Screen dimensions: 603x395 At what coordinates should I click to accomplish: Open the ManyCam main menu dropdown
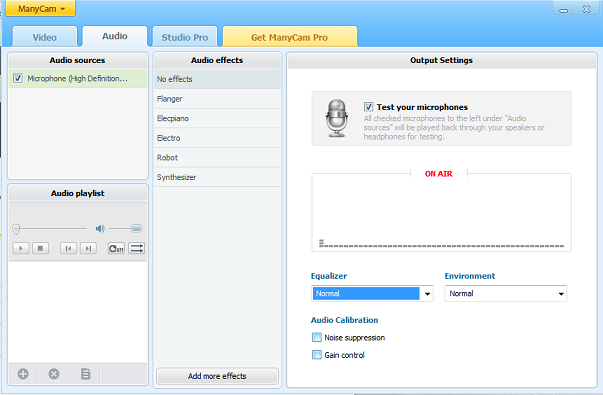40,8
